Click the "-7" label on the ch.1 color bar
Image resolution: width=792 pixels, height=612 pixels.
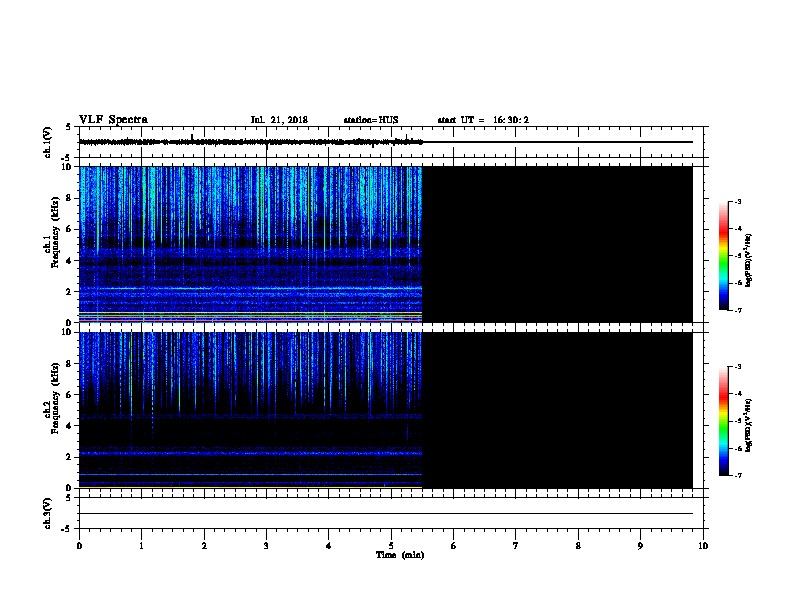click(738, 310)
